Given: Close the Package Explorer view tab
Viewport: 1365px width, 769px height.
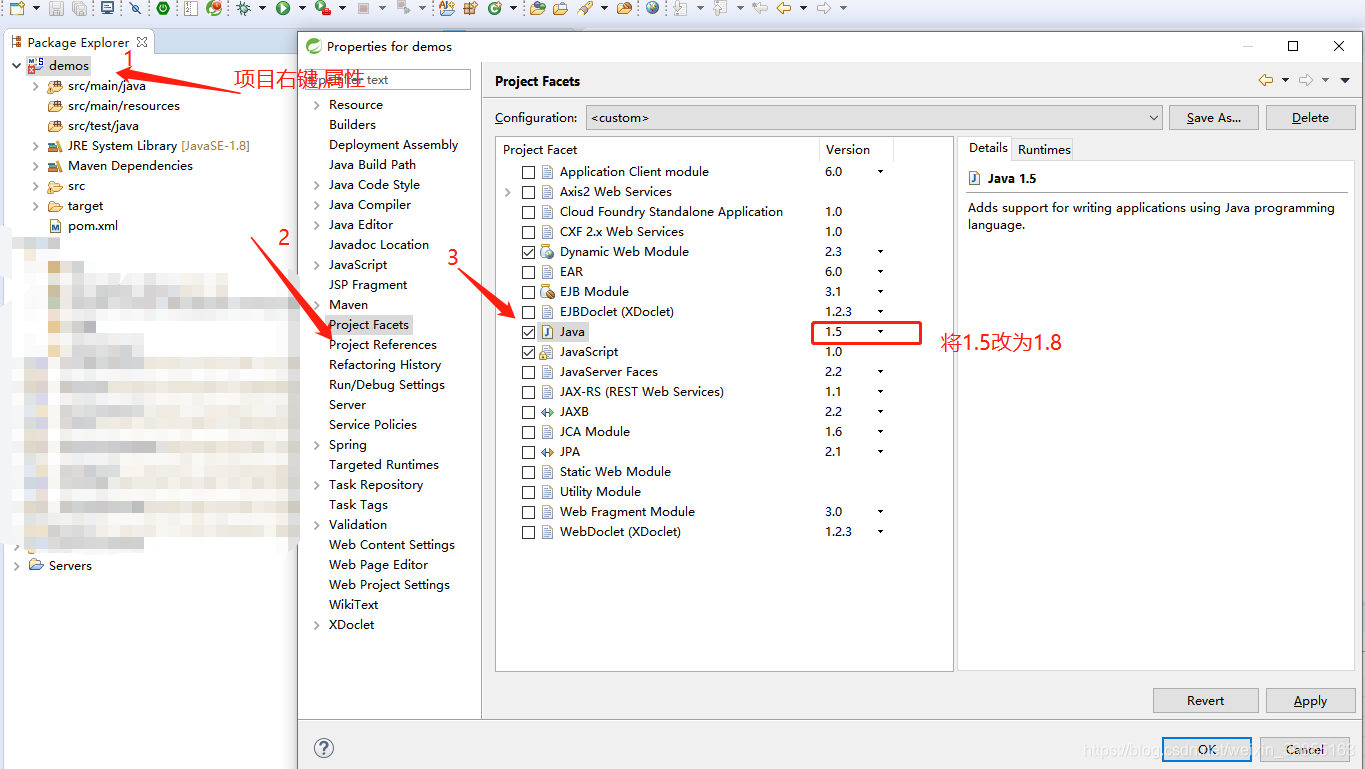Looking at the screenshot, I should coord(142,42).
